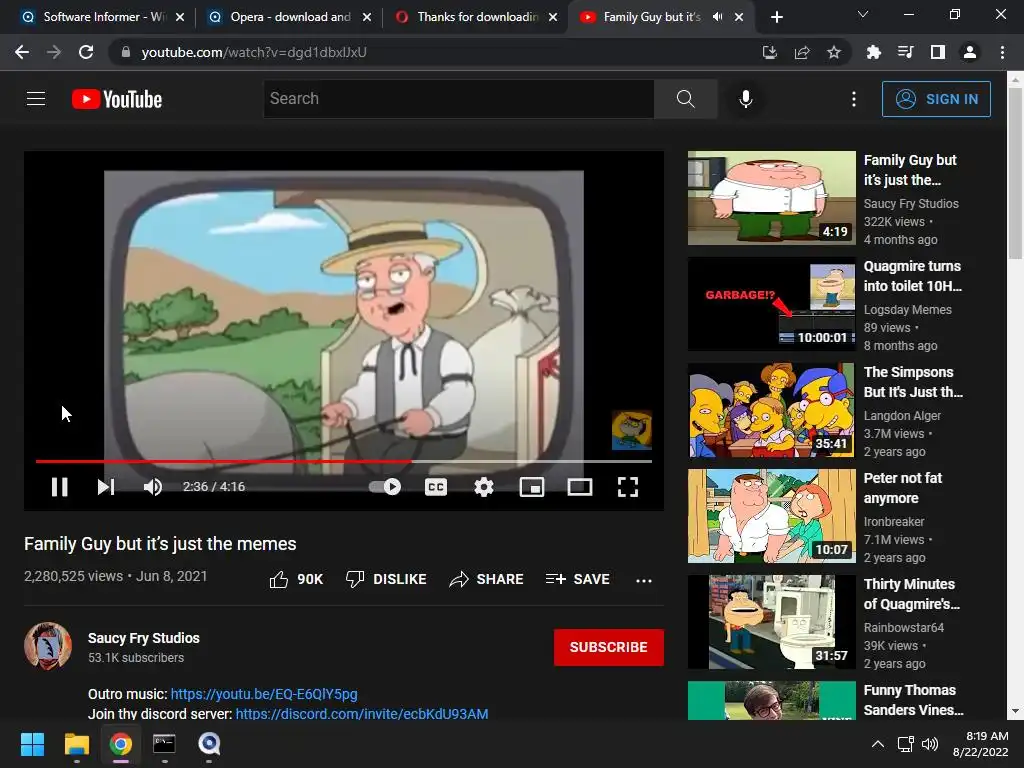This screenshot has width=1024, height=768.
Task: Switch to miniplayer mode
Action: [532, 487]
